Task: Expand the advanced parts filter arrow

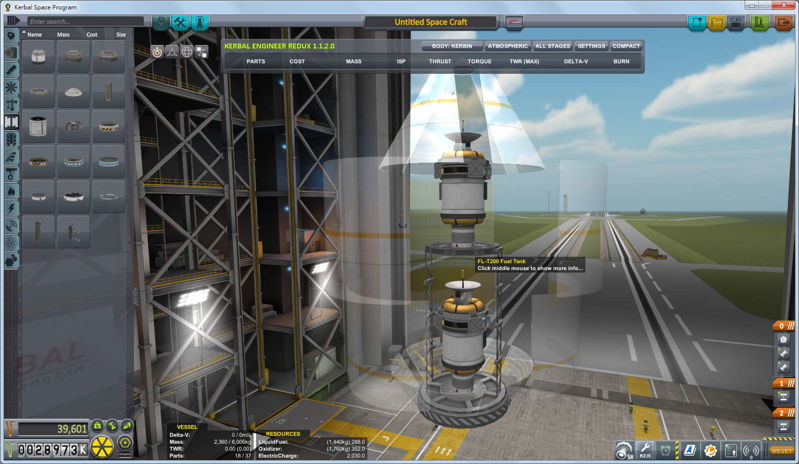Action: pos(12,20)
